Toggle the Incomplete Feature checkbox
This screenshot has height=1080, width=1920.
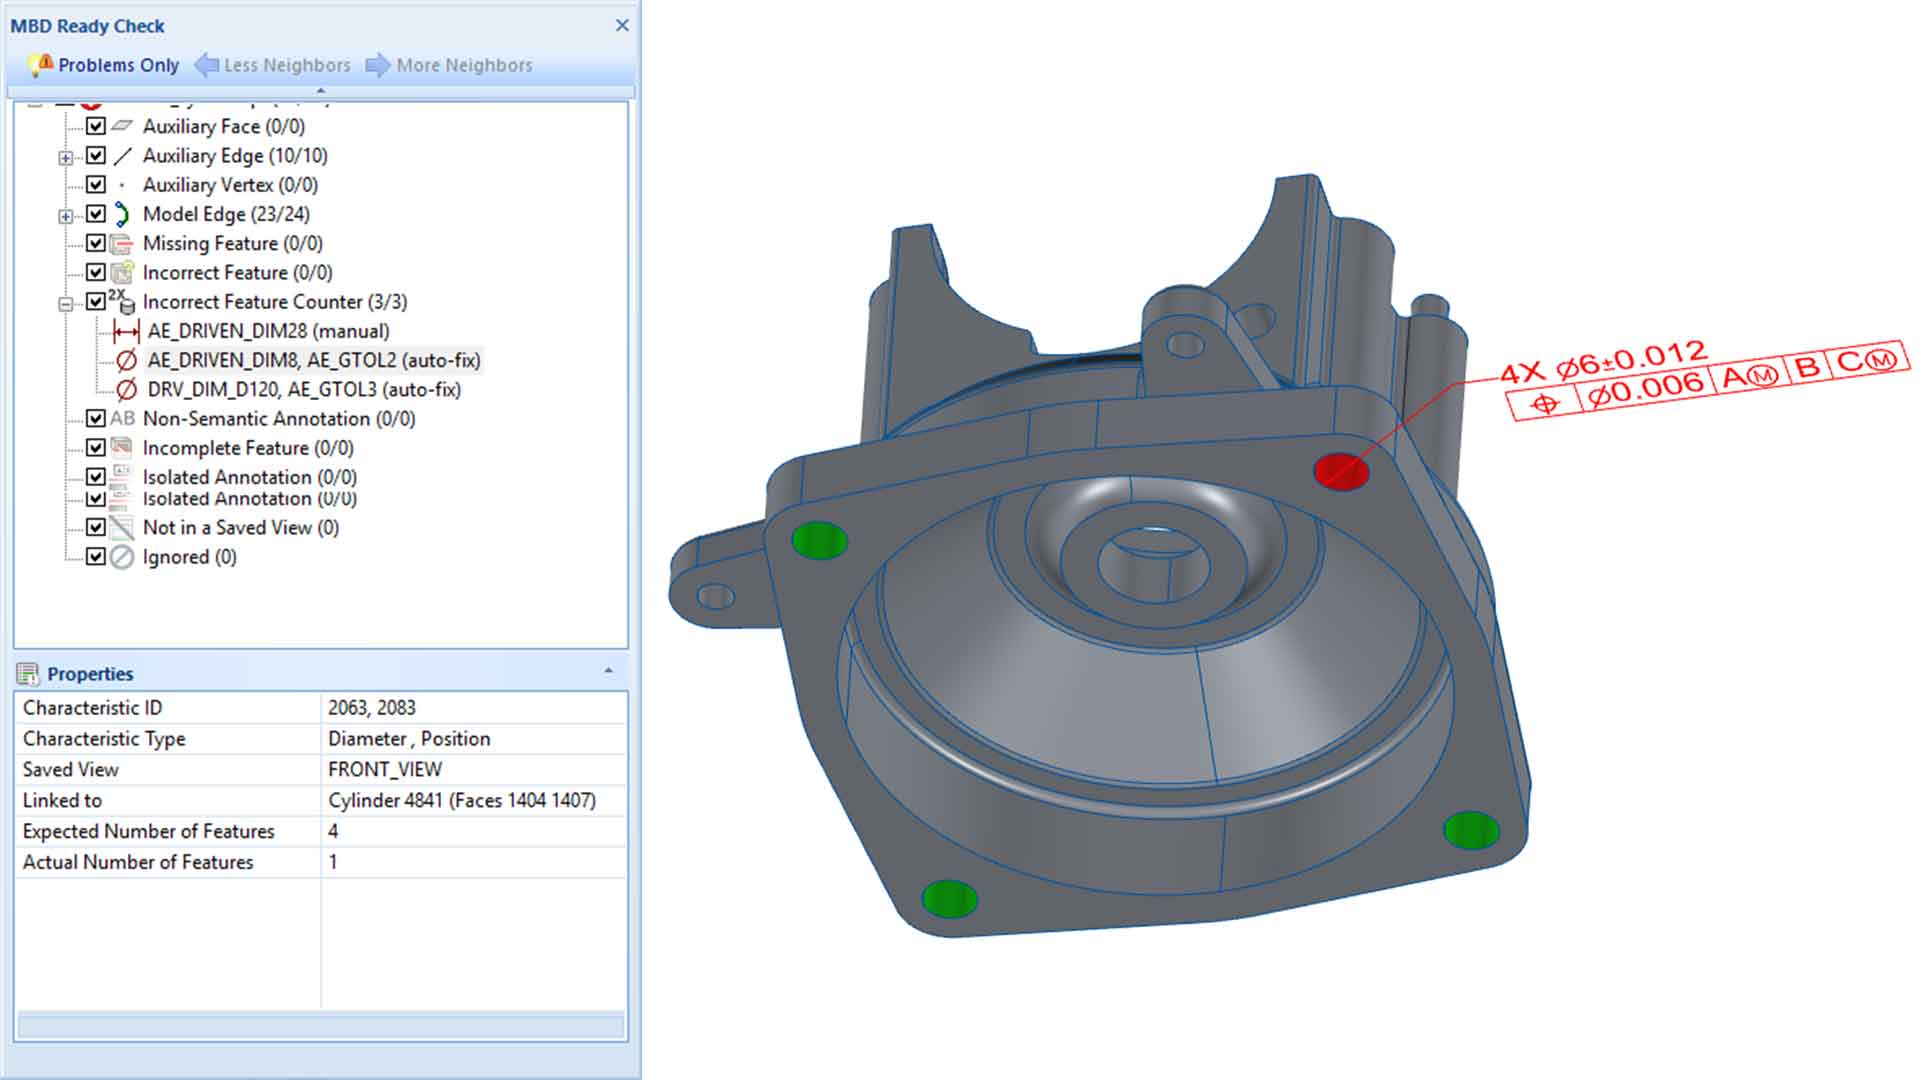pos(96,447)
